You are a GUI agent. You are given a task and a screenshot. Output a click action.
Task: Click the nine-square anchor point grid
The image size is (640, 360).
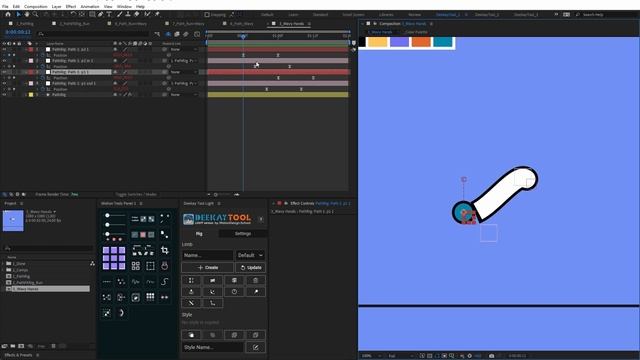[x=114, y=258]
